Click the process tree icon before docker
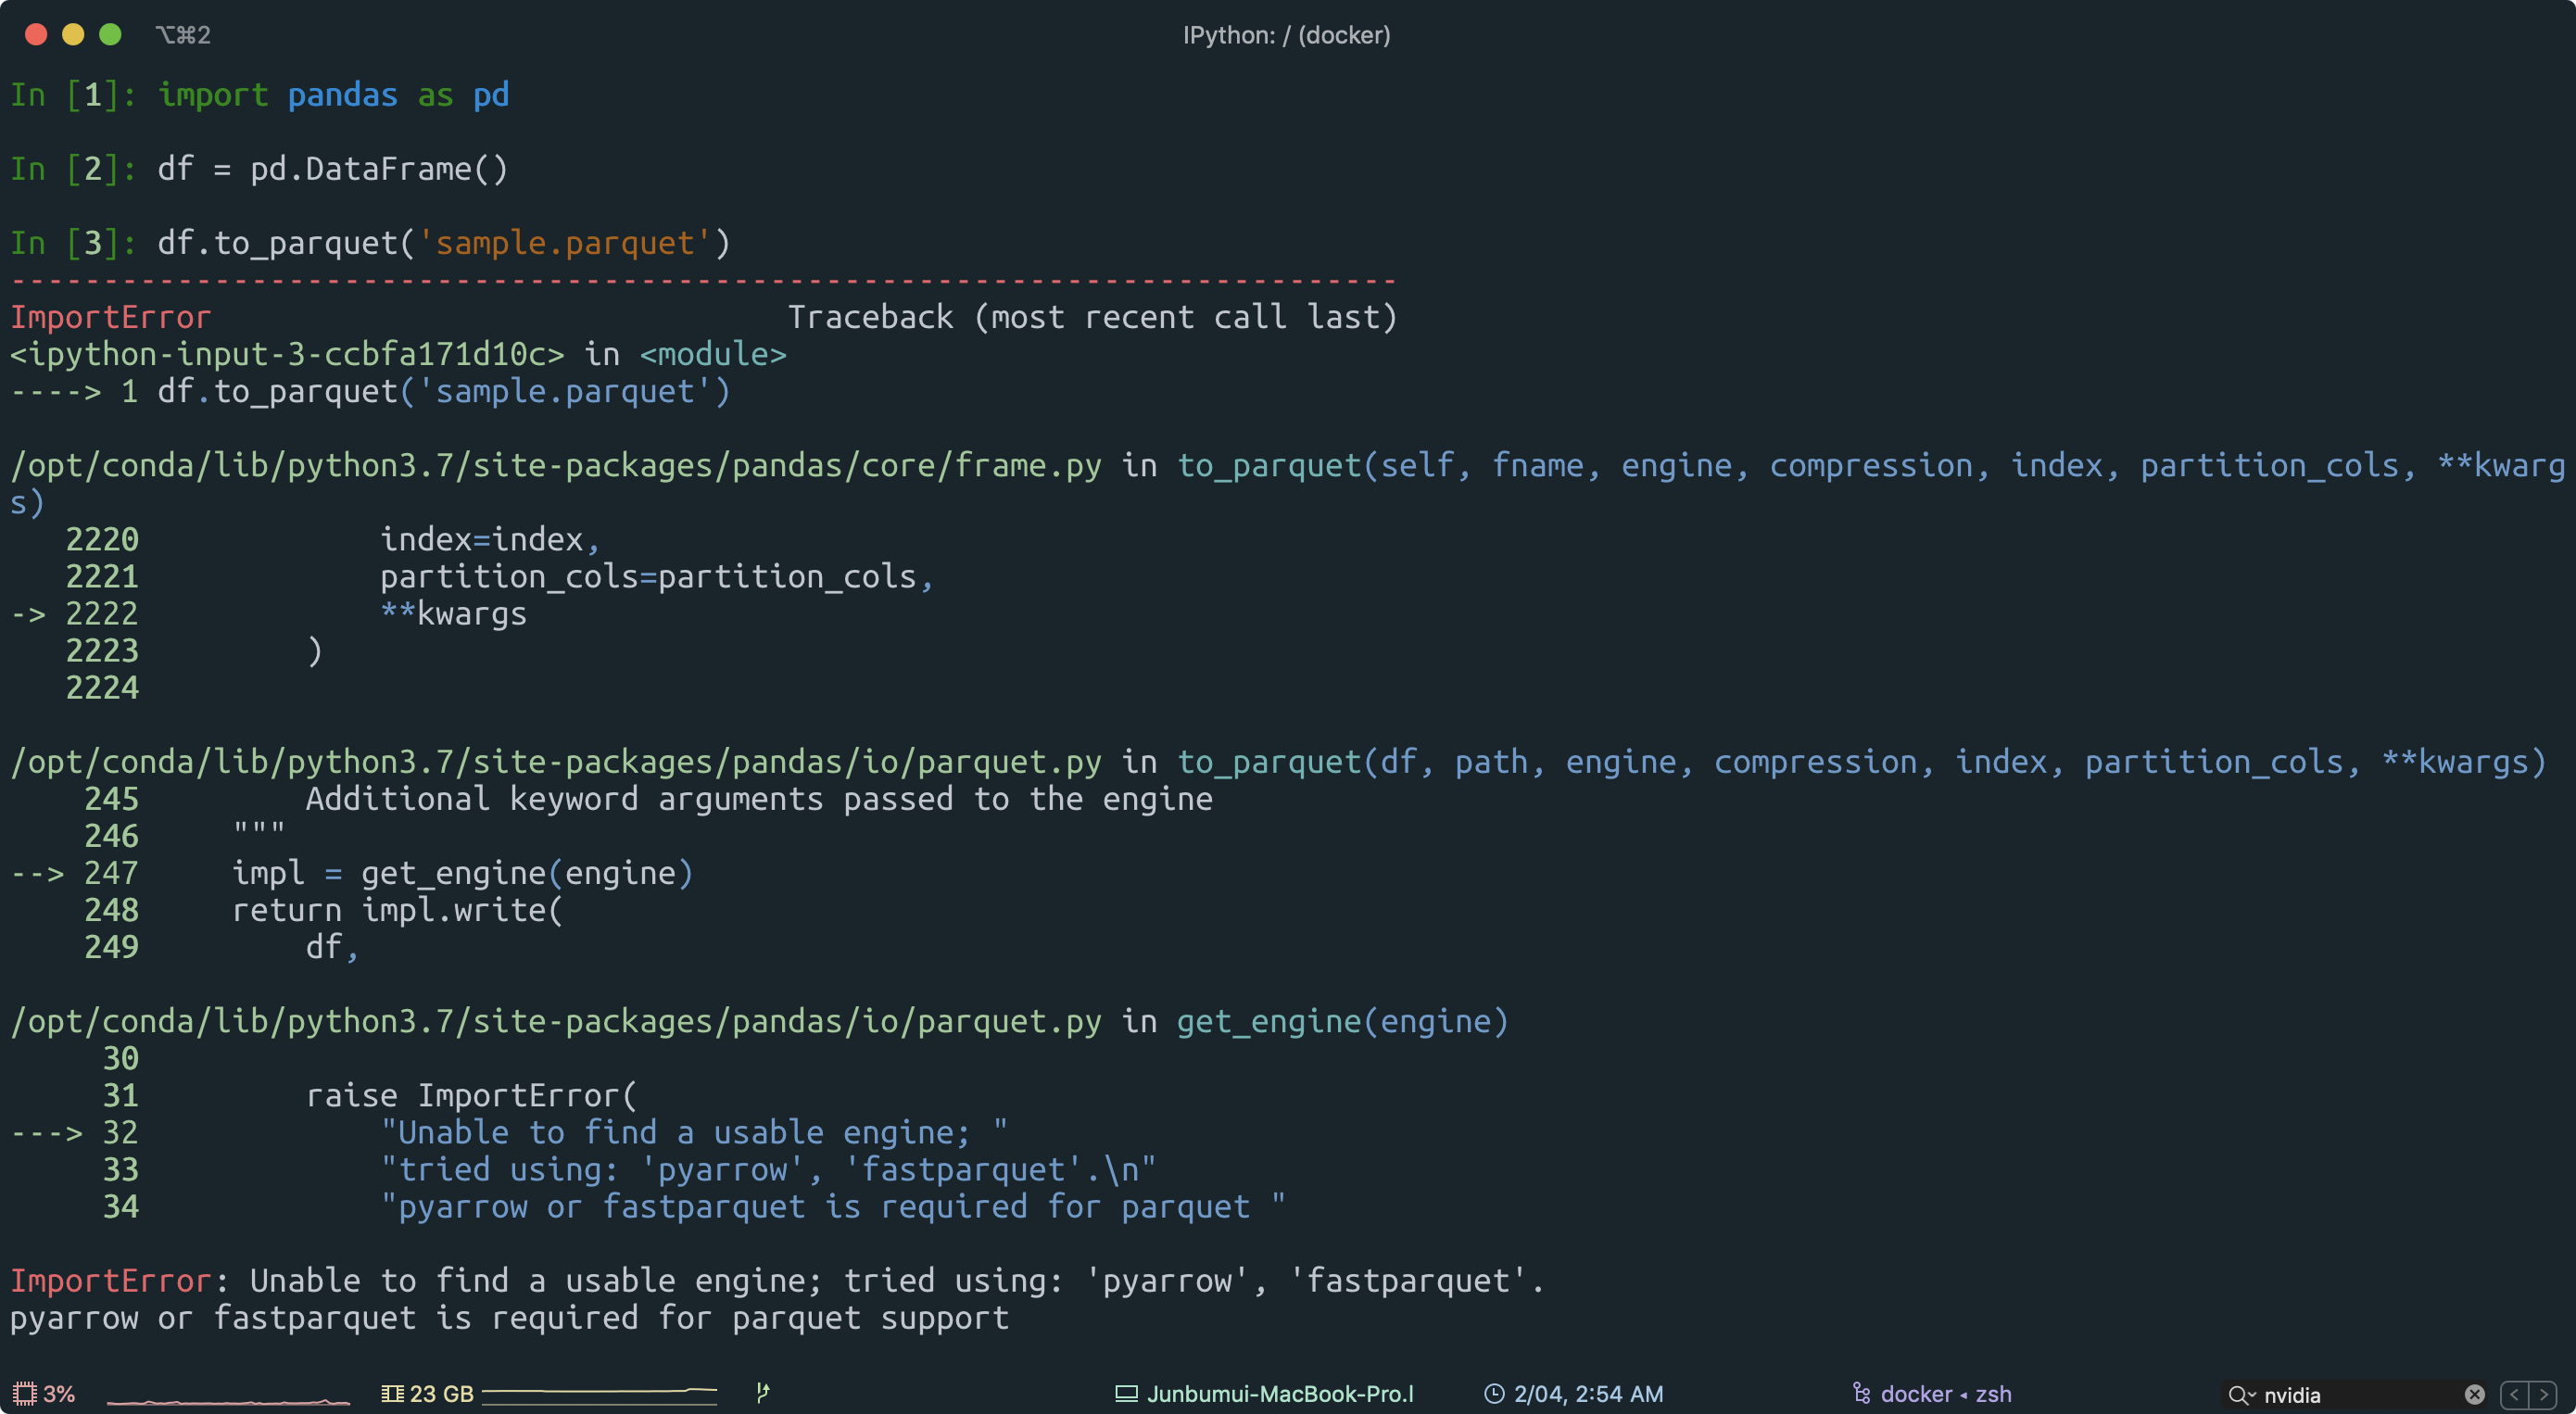 tap(1862, 1393)
